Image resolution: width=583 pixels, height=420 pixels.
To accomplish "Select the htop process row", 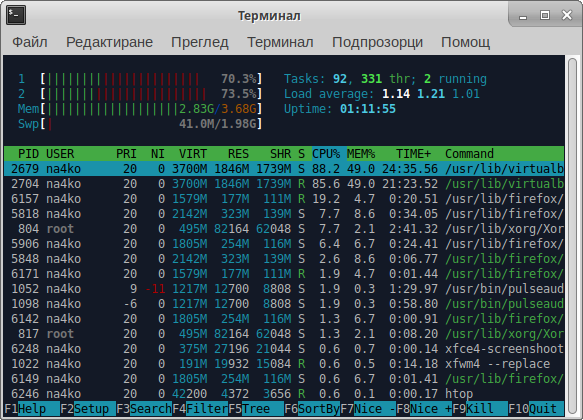I will [x=284, y=394].
